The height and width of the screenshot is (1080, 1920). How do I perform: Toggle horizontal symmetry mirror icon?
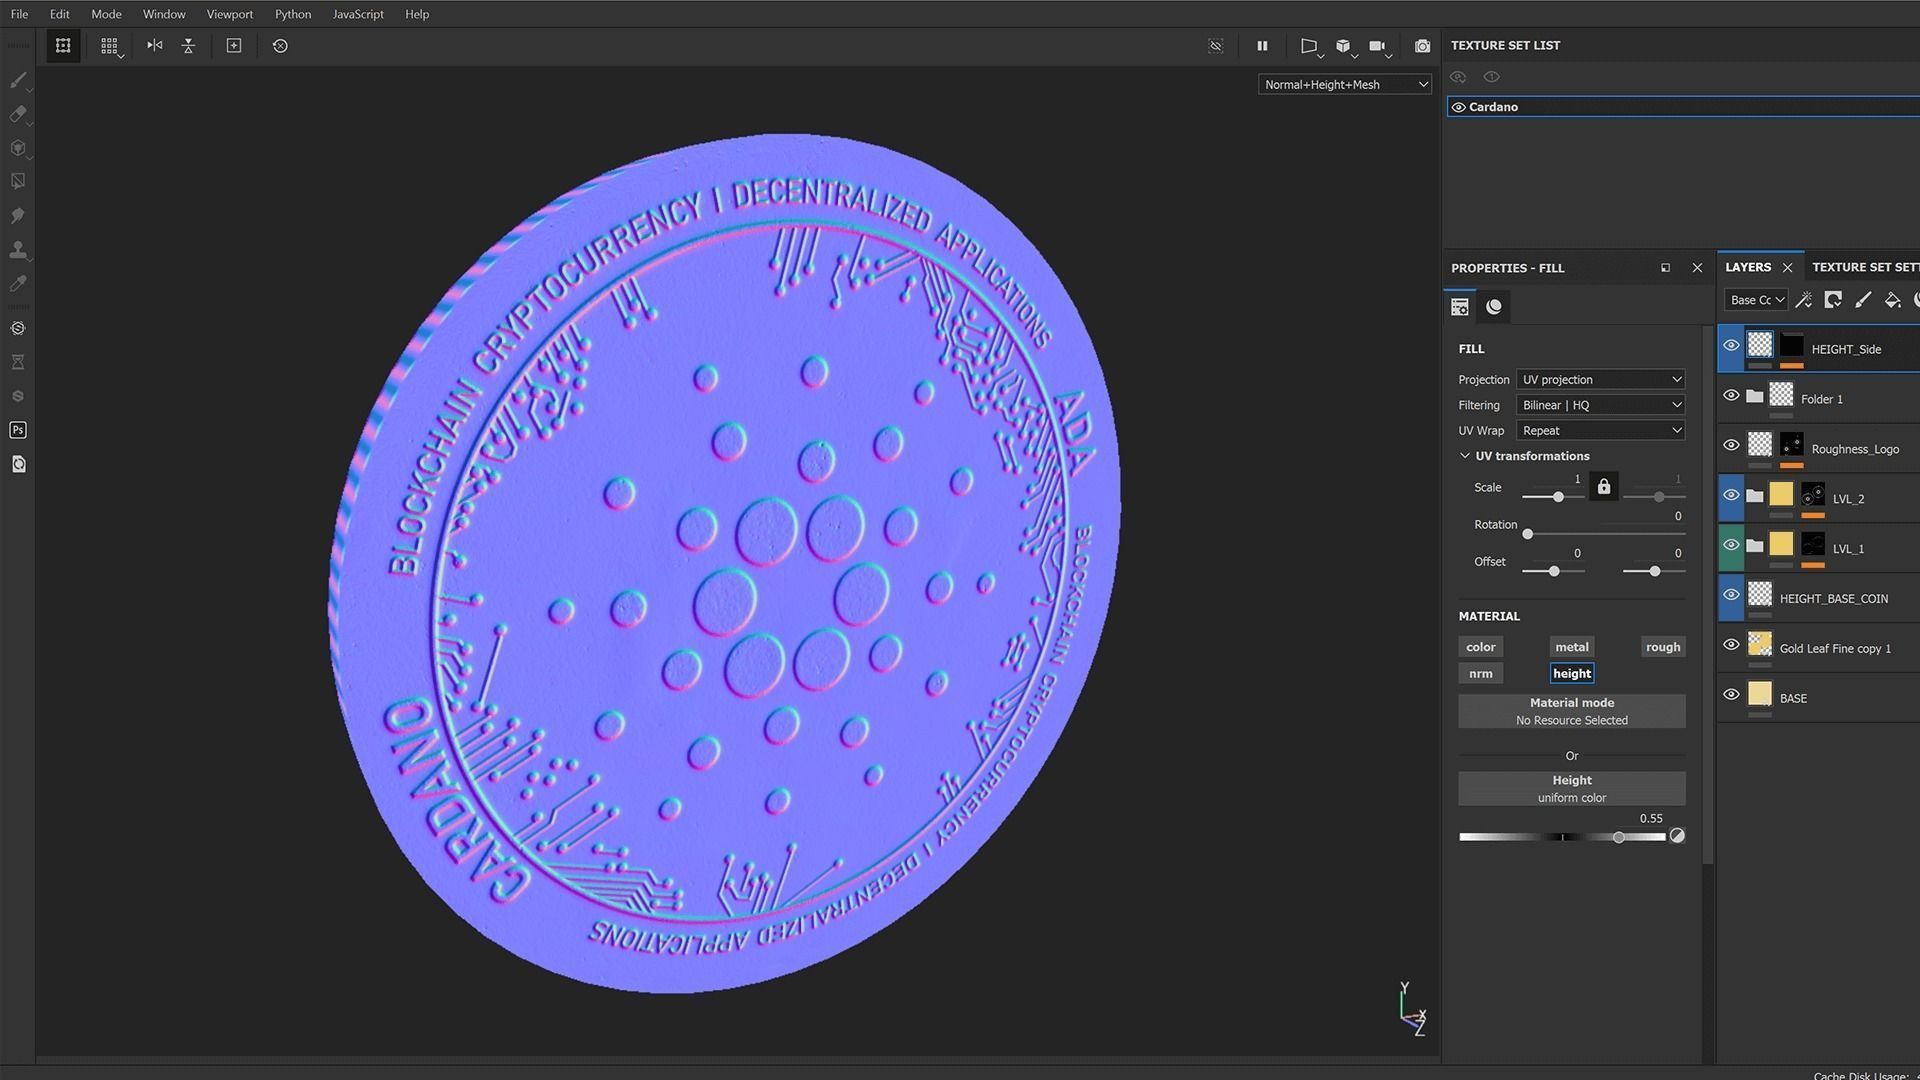[x=154, y=46]
